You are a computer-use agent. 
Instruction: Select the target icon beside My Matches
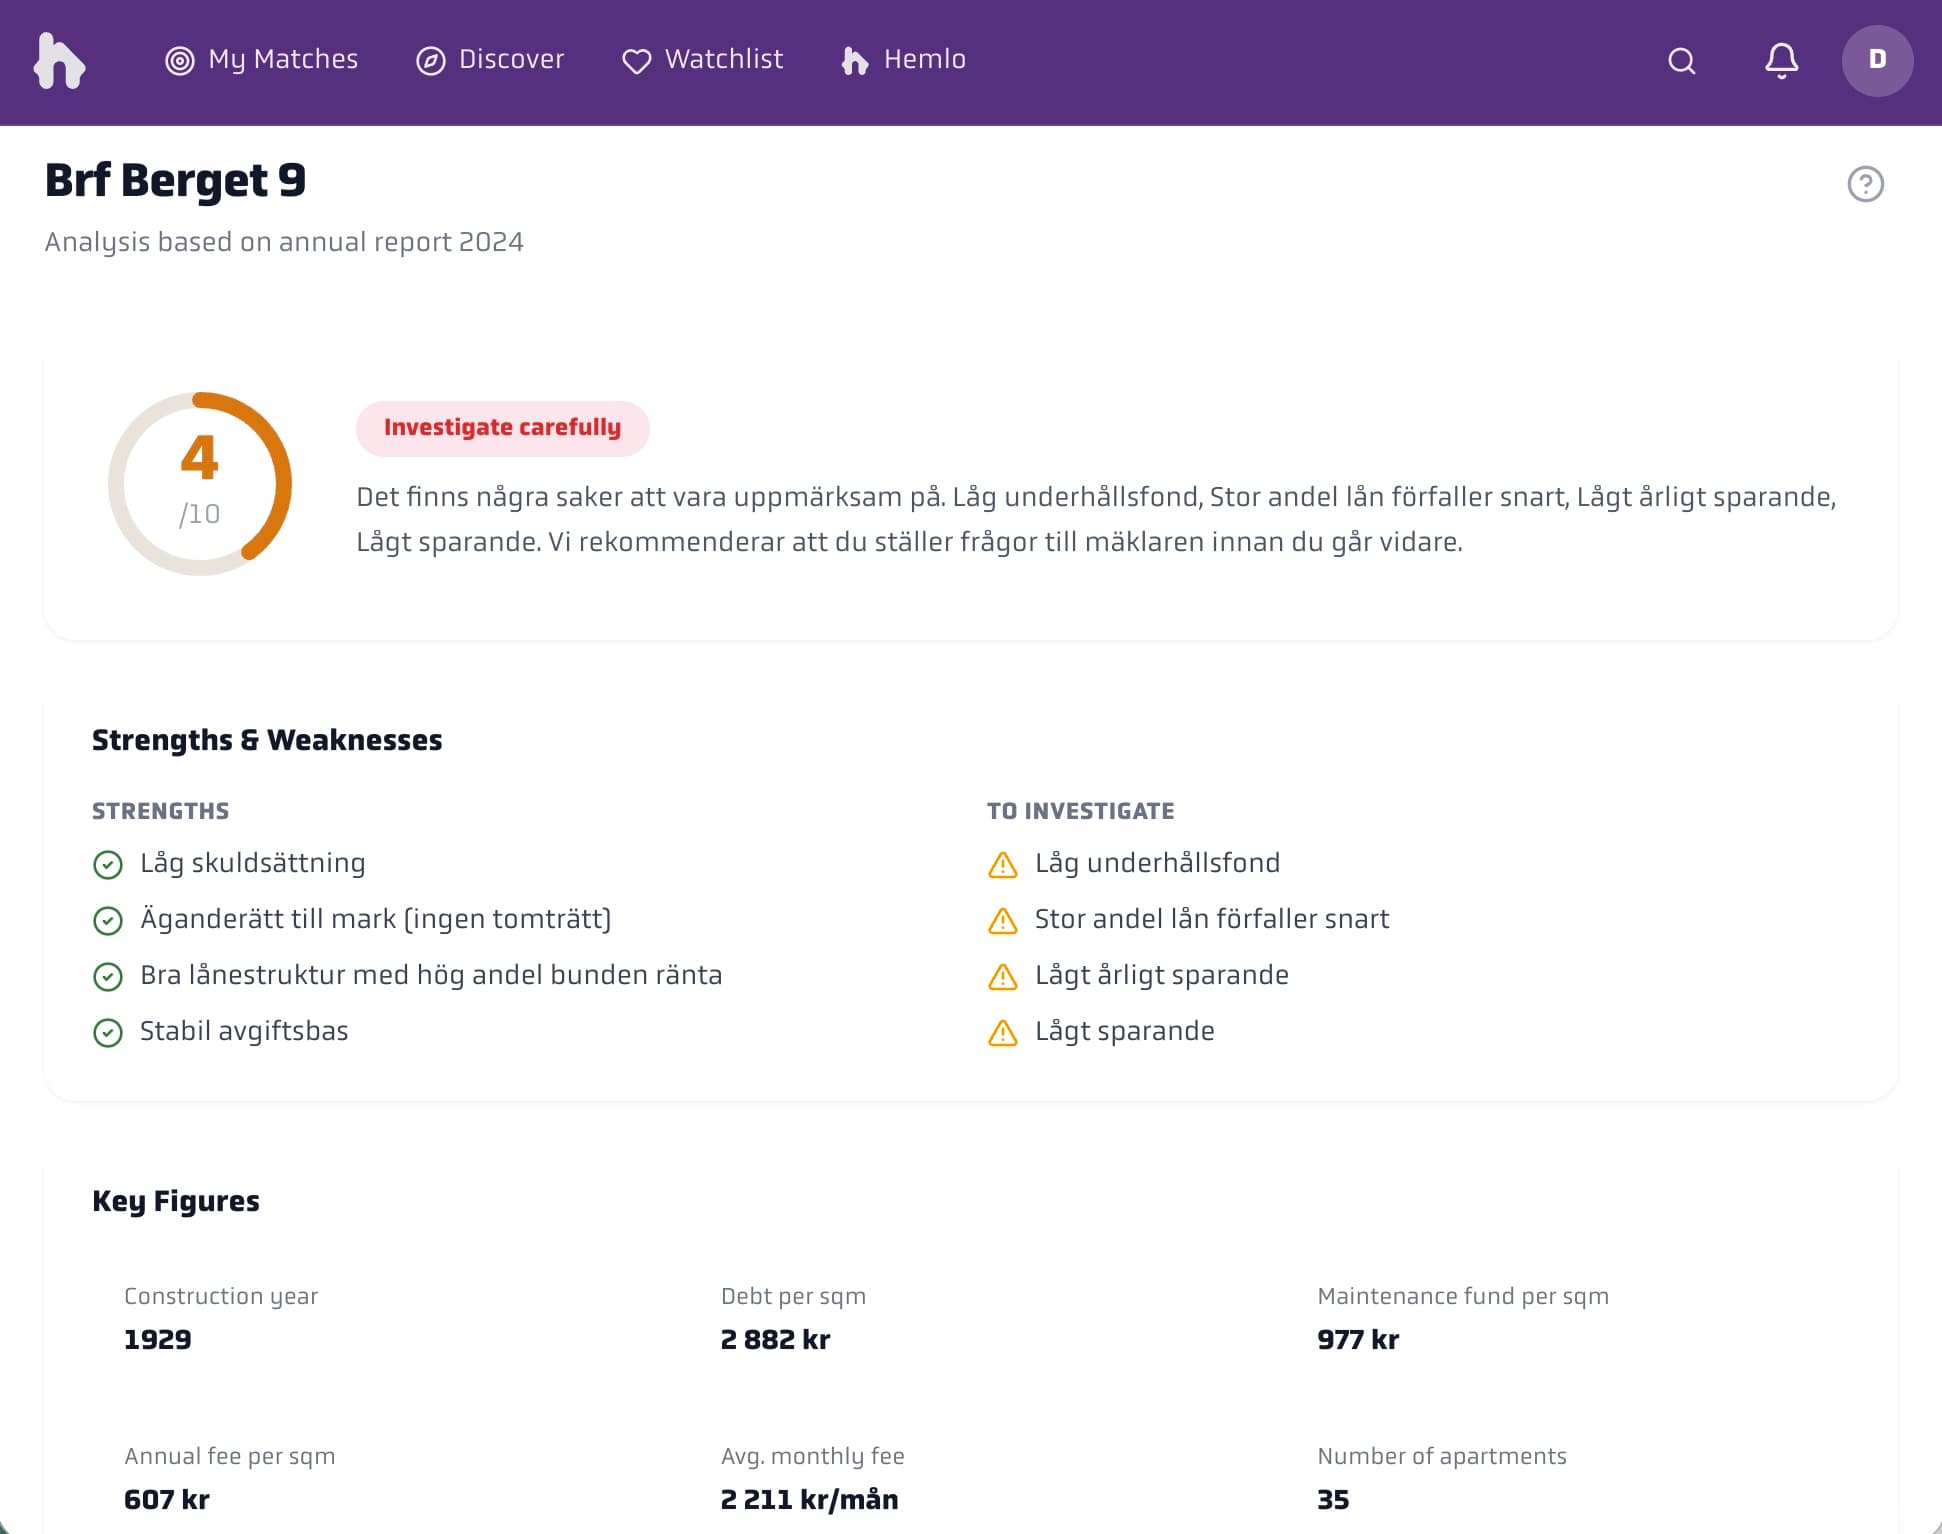178,61
